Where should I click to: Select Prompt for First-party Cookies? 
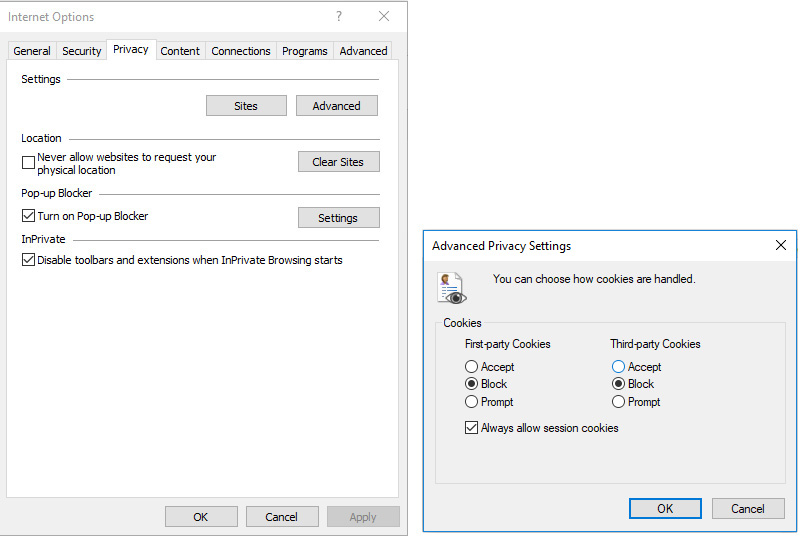(x=472, y=402)
